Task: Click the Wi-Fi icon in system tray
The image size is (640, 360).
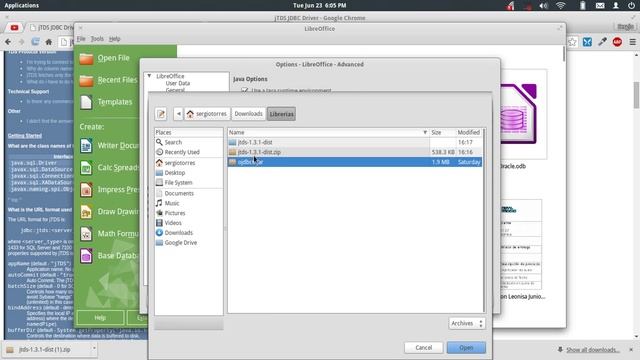Action: coord(561,5)
